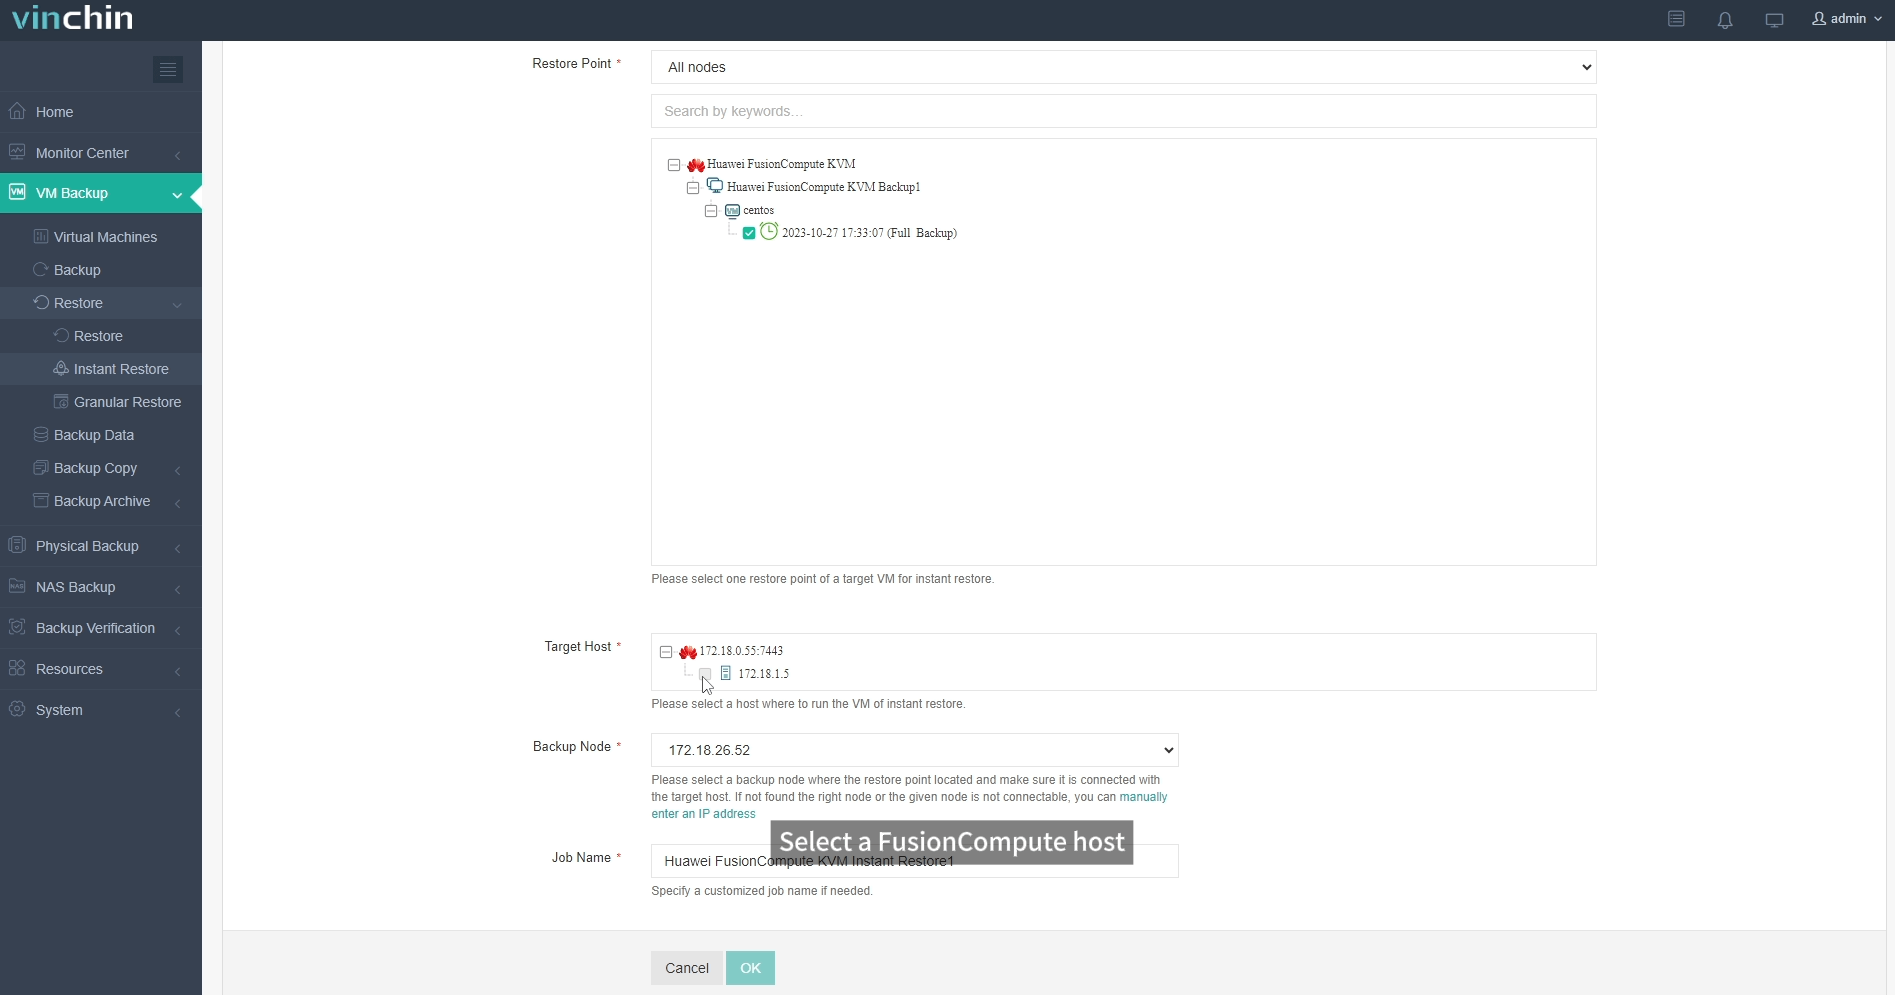
Task: Click Huawei icon beside 172.18.0.55:7443
Action: (x=688, y=652)
